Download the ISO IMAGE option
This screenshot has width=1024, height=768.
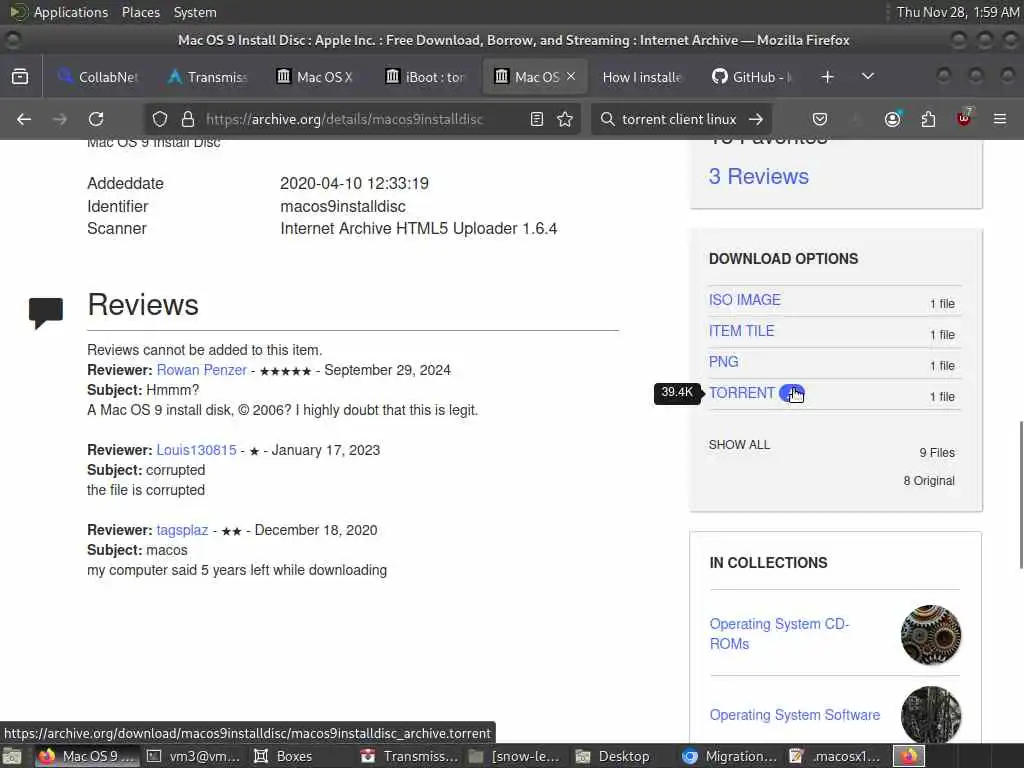click(x=744, y=300)
